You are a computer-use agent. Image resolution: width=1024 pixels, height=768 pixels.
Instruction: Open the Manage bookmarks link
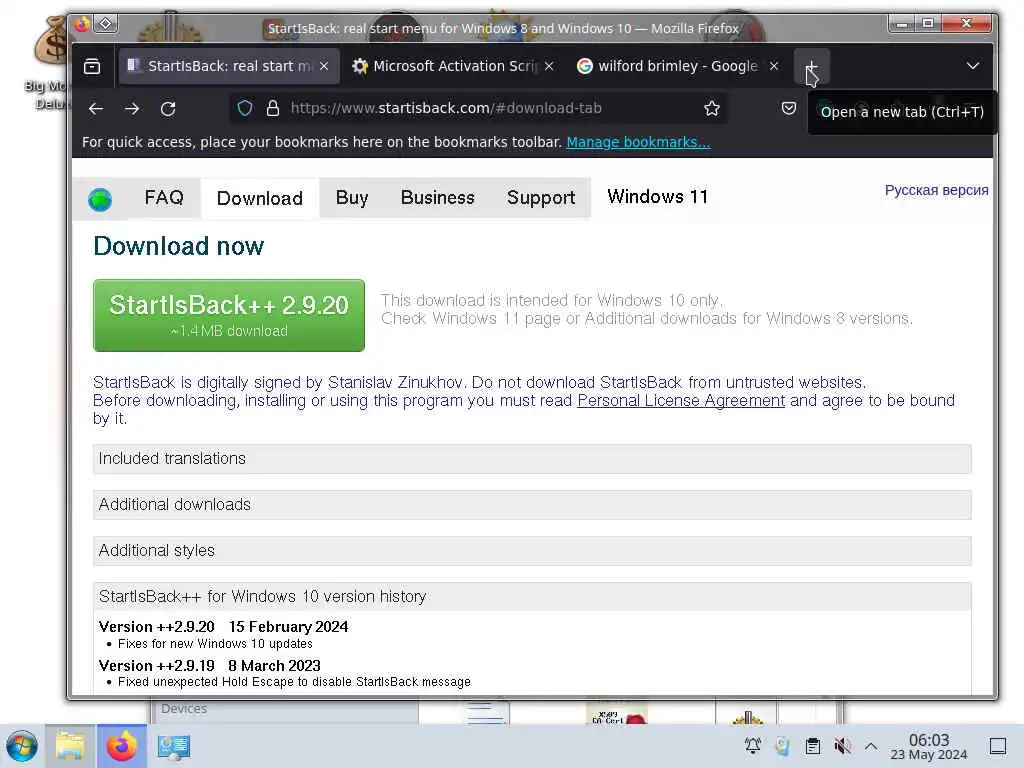tap(638, 142)
